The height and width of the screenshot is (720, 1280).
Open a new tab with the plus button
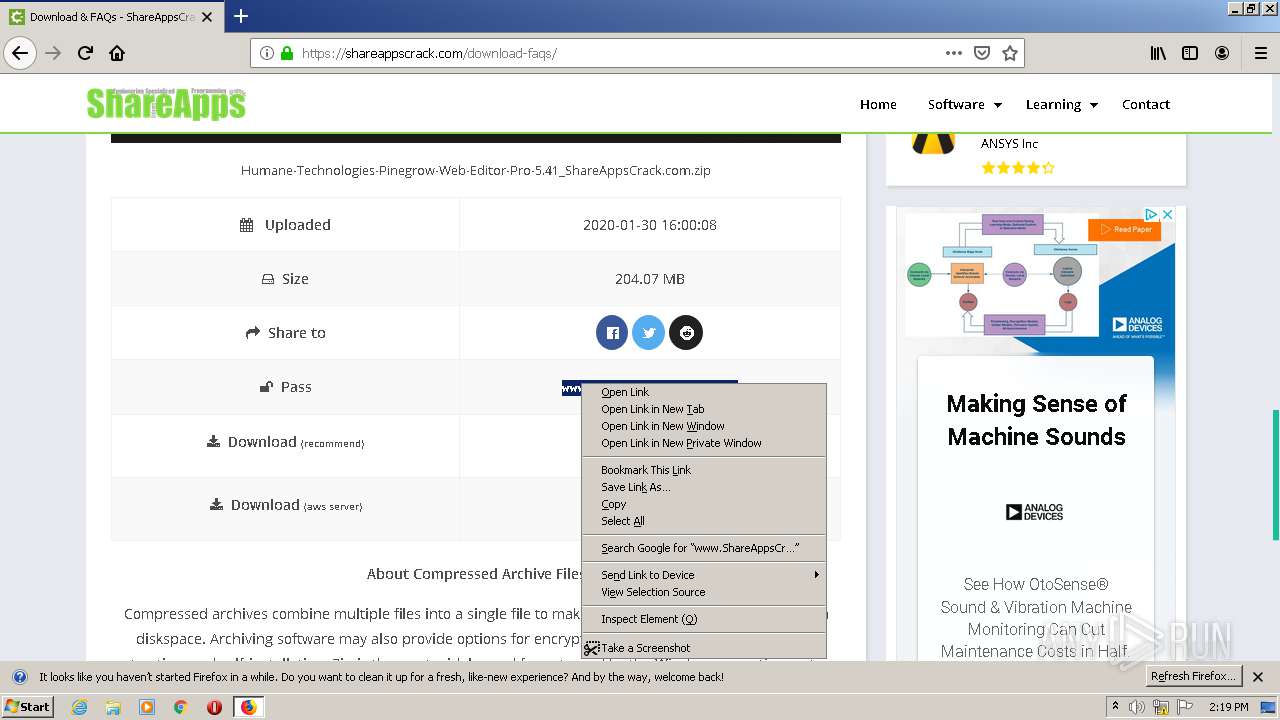(241, 16)
